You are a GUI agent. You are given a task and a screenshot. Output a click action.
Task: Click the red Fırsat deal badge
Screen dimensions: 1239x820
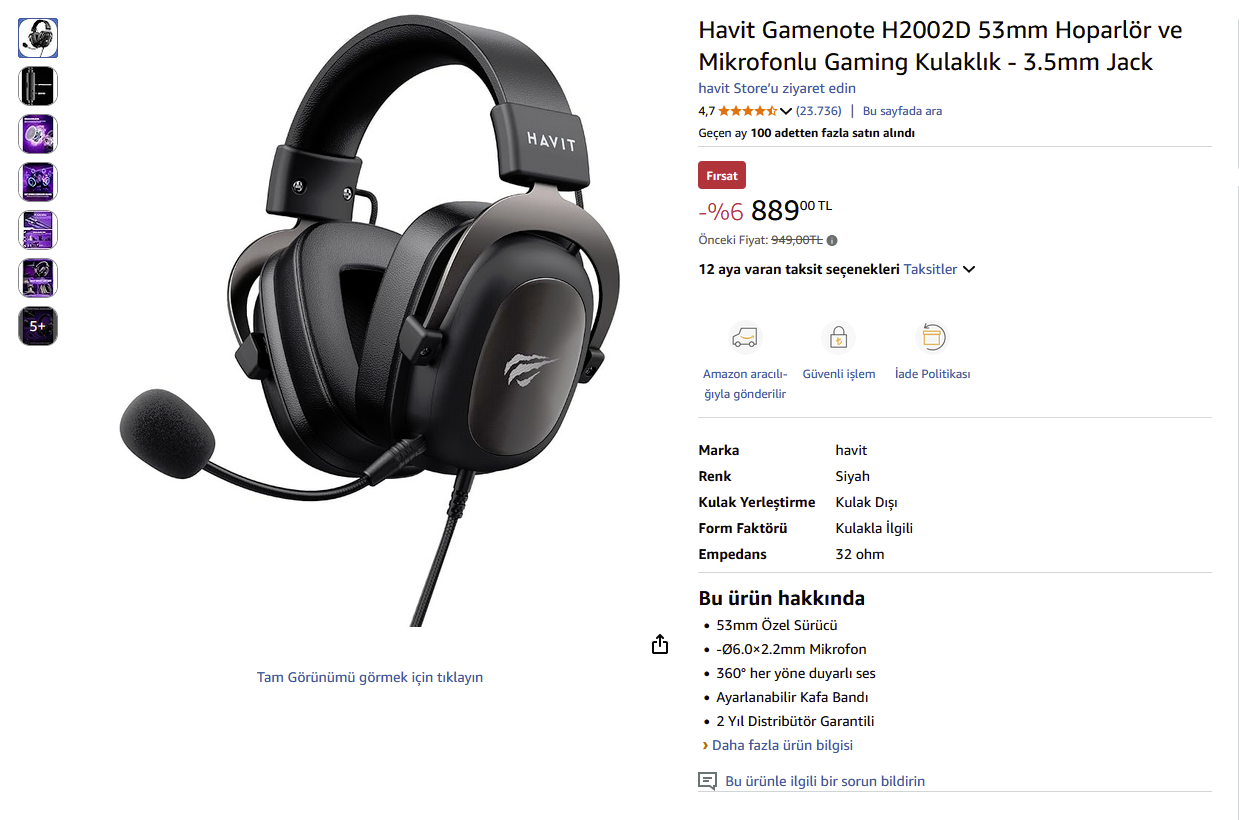pyautogui.click(x=722, y=176)
